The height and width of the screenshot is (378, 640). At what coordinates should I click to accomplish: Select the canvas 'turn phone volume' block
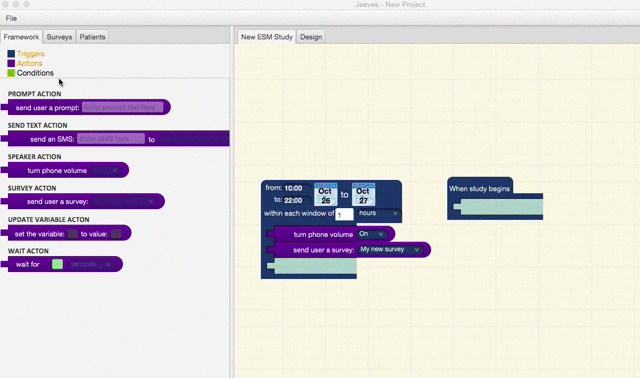tap(331, 234)
